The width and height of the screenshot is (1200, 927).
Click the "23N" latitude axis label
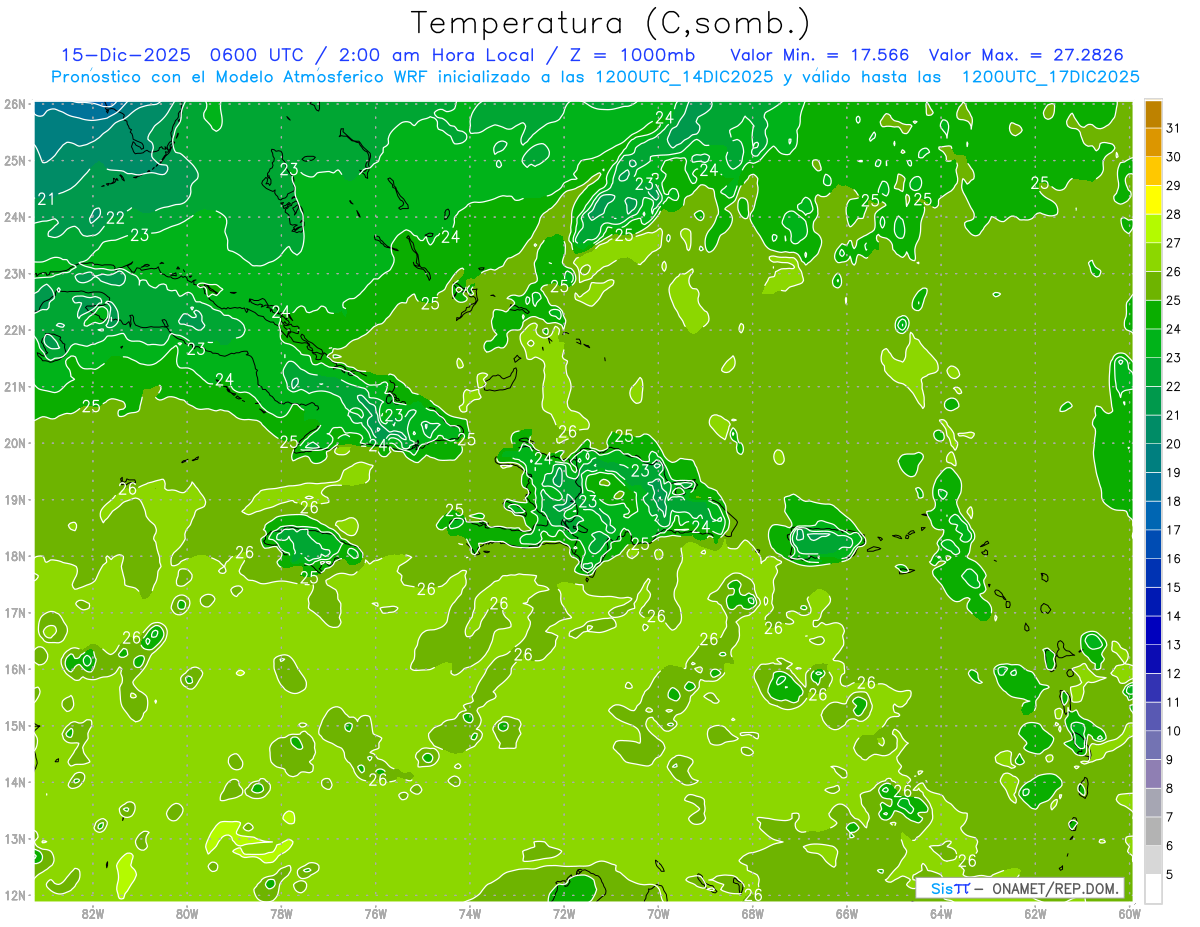(x=15, y=273)
